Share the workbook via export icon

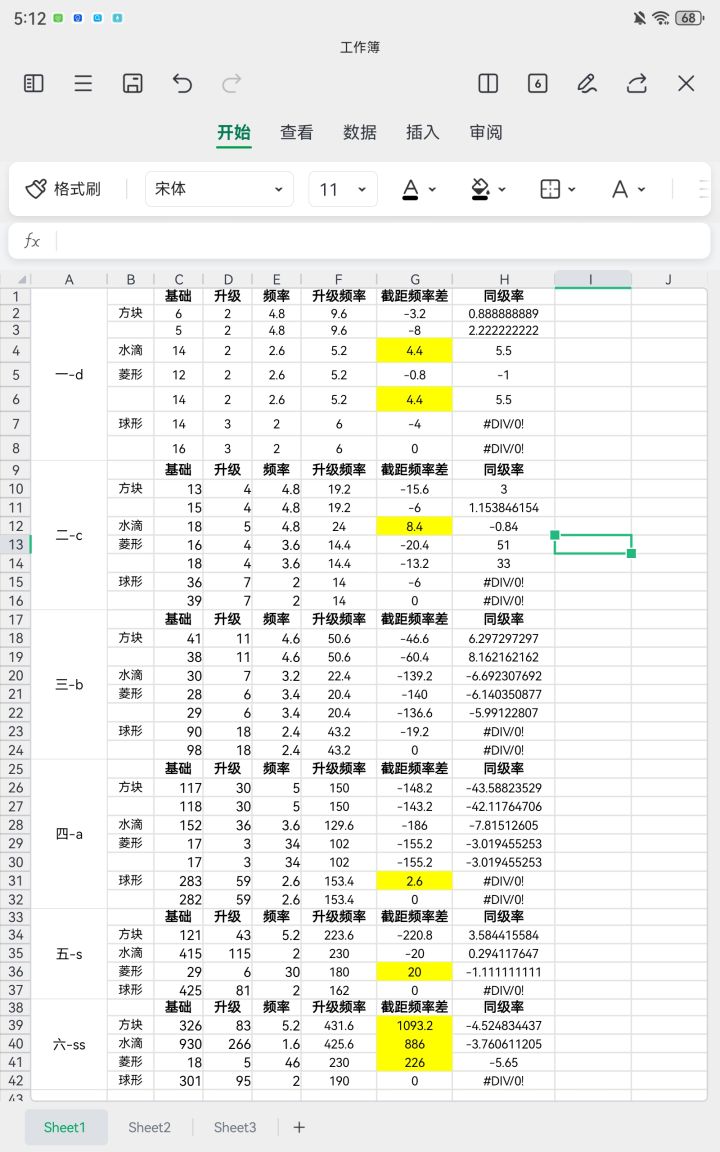pos(636,84)
